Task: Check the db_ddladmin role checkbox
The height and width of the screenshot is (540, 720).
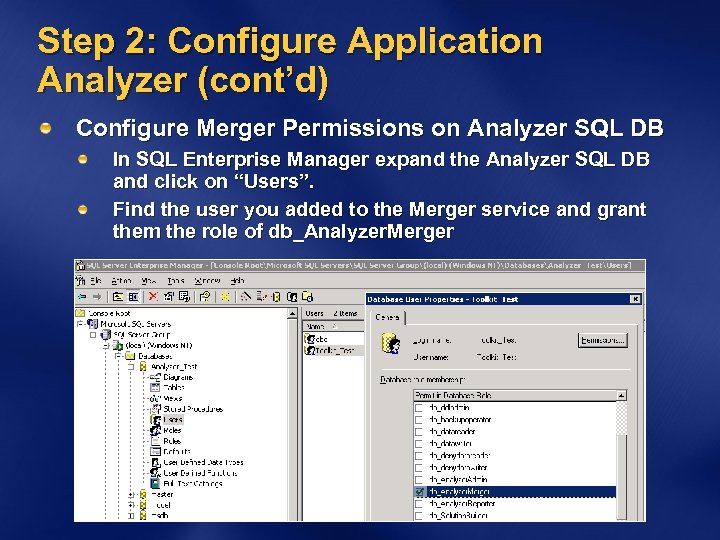Action: 419,408
